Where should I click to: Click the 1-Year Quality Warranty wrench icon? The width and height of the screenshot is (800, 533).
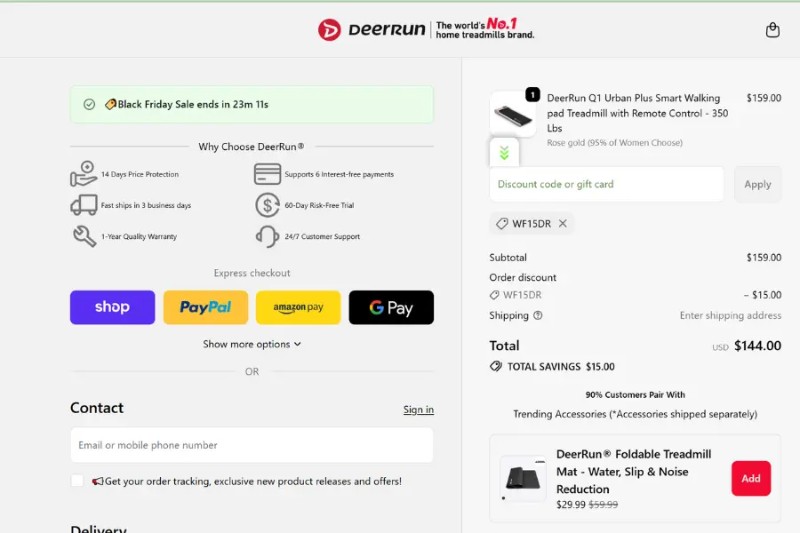click(84, 236)
